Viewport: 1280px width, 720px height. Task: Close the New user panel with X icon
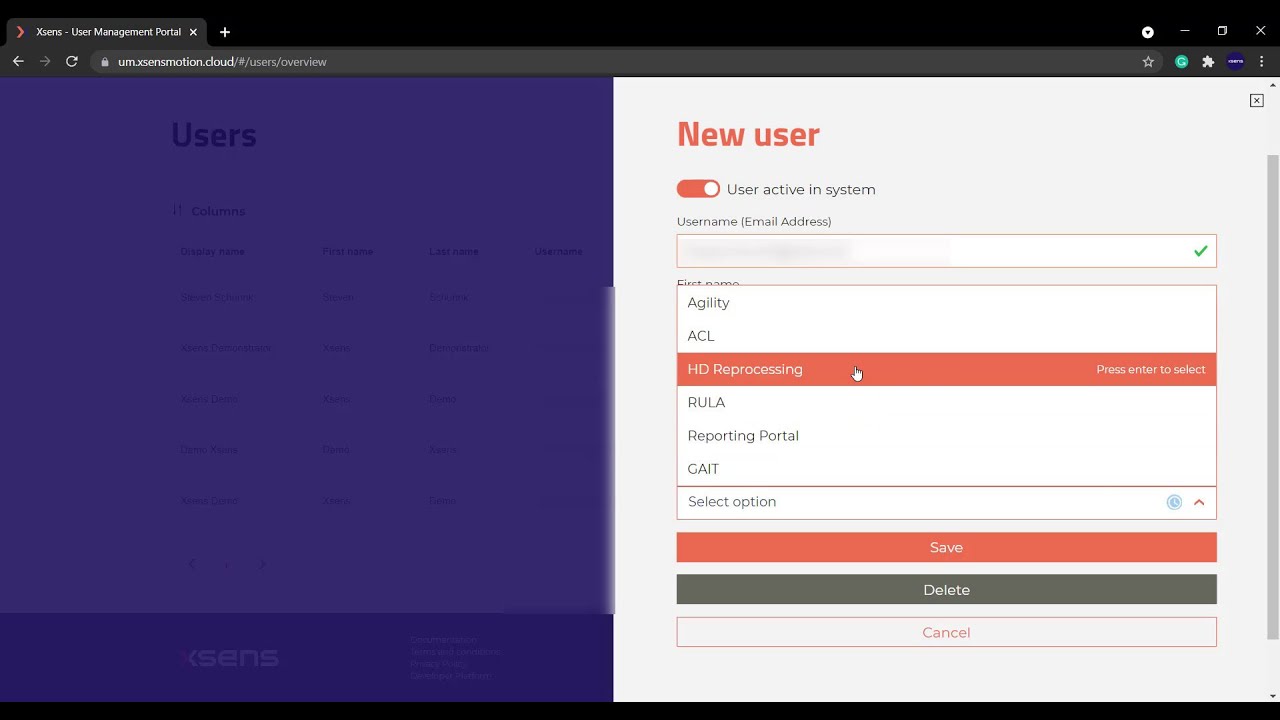click(1256, 101)
